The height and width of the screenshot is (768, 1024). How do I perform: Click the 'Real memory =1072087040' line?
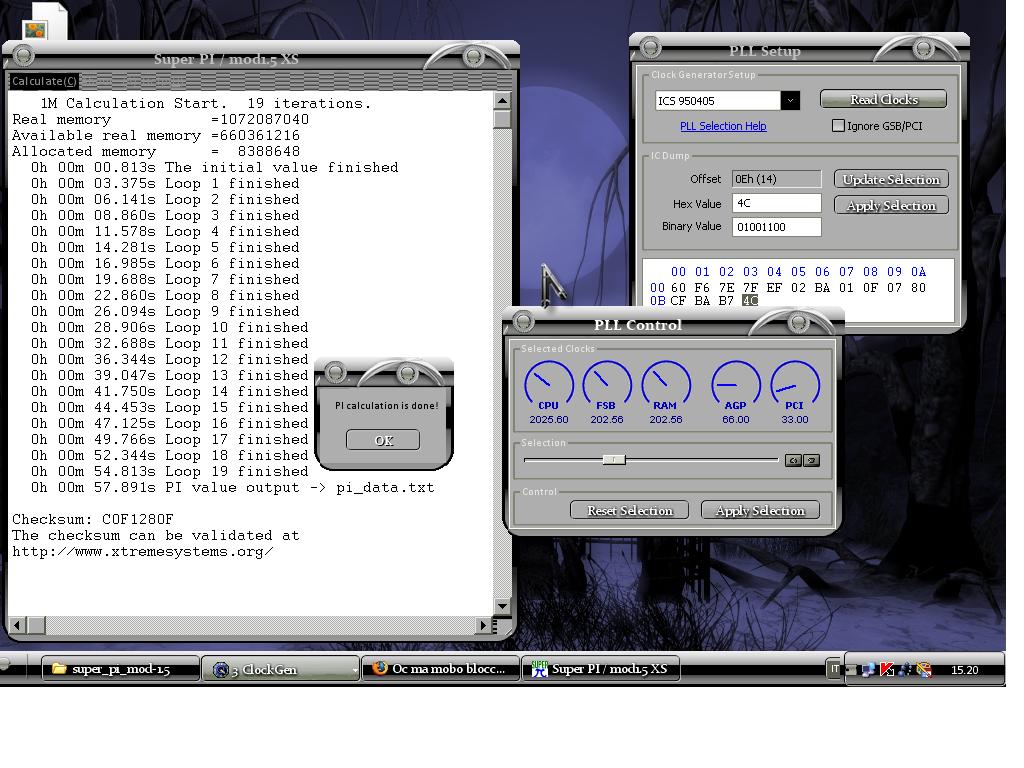pyautogui.click(x=161, y=120)
